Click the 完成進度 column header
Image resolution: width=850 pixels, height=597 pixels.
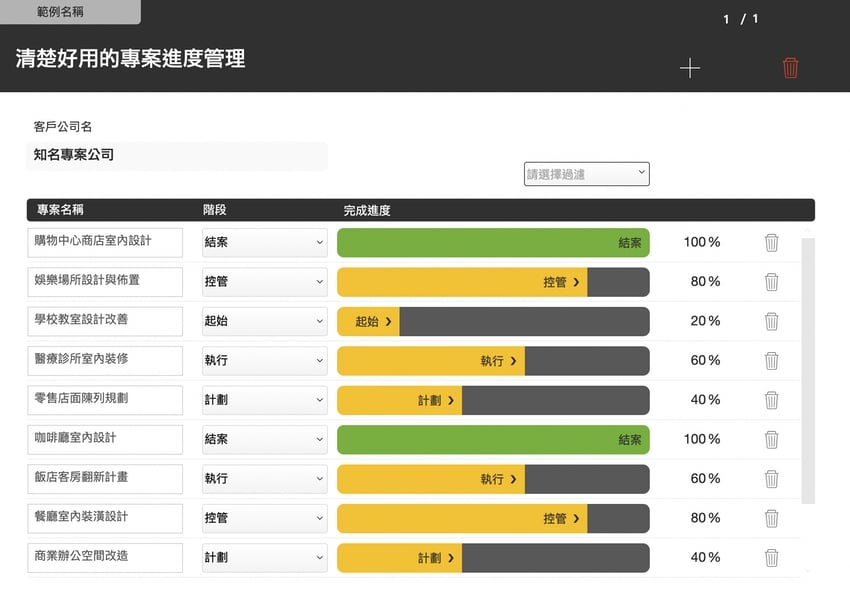click(x=367, y=210)
